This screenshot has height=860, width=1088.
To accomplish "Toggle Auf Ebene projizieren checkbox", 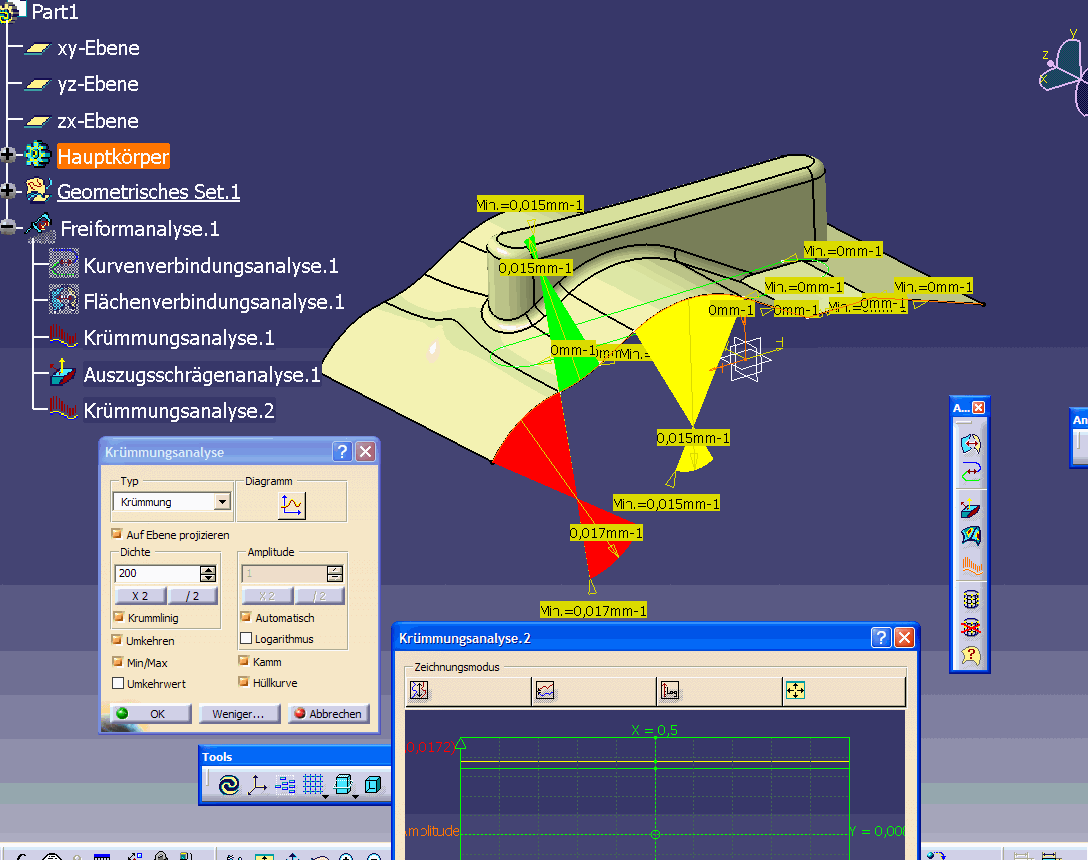I will point(117,534).
